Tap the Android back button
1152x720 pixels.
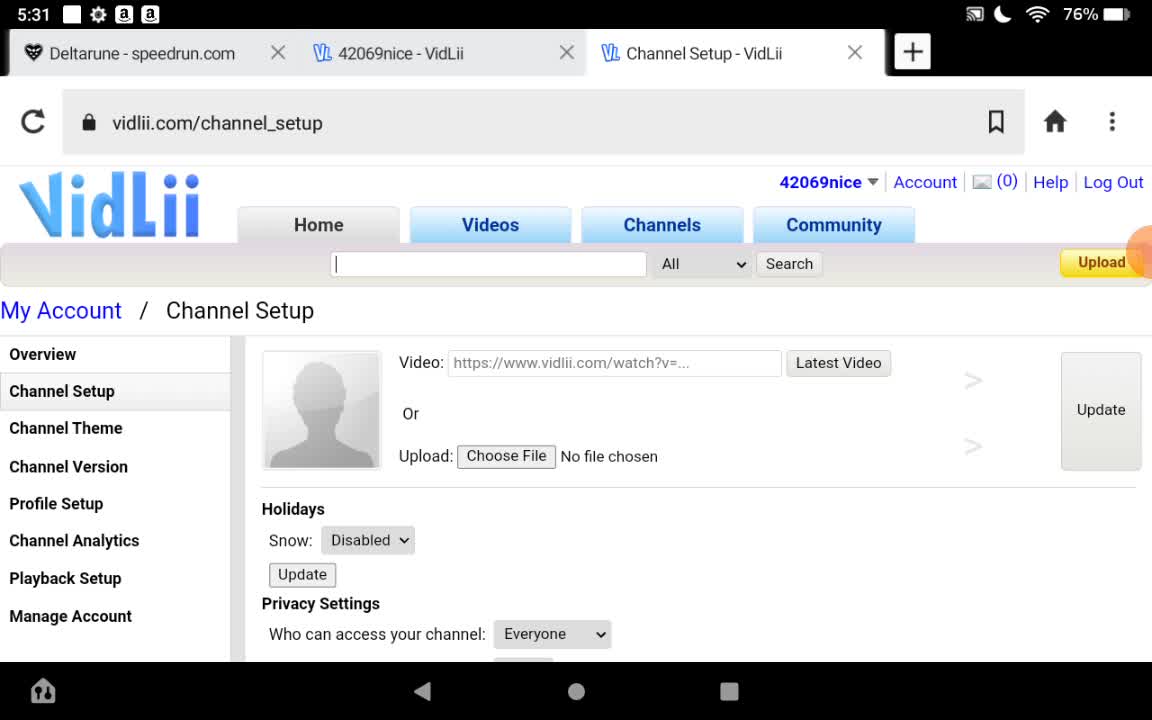[x=422, y=691]
